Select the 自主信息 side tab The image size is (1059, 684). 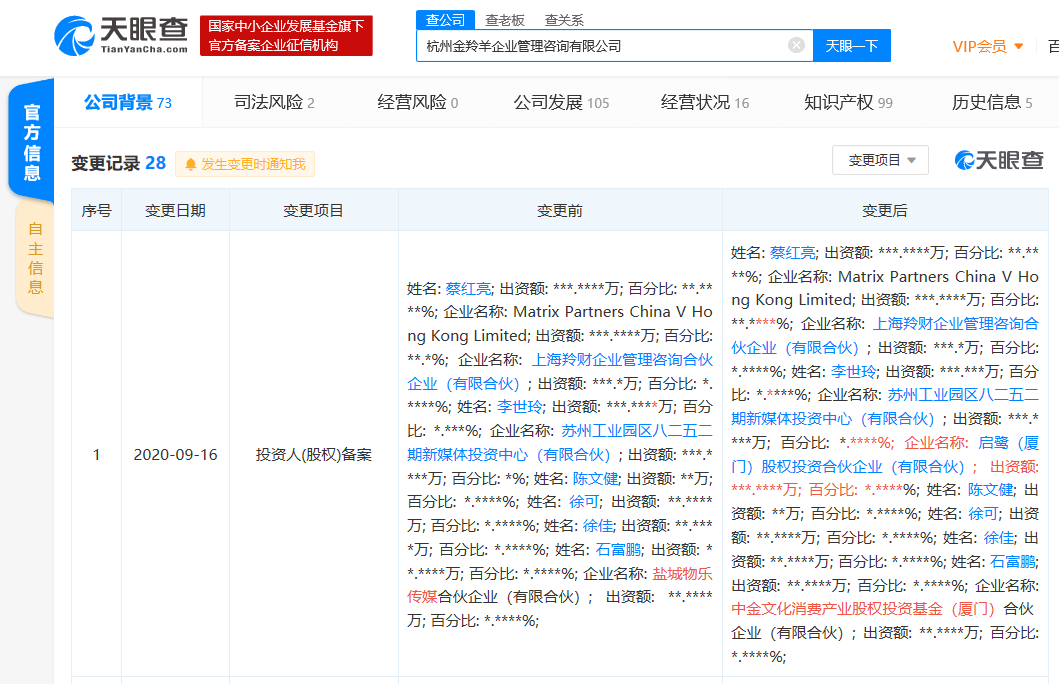(35, 258)
